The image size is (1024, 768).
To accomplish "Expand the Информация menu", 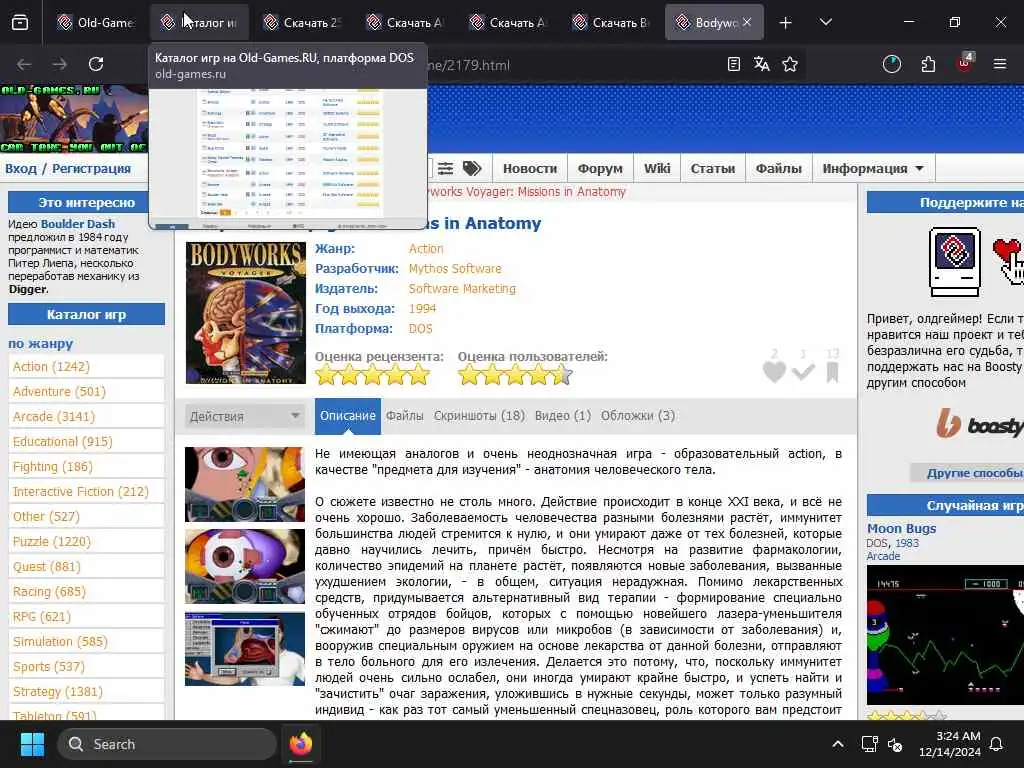I will tap(872, 168).
